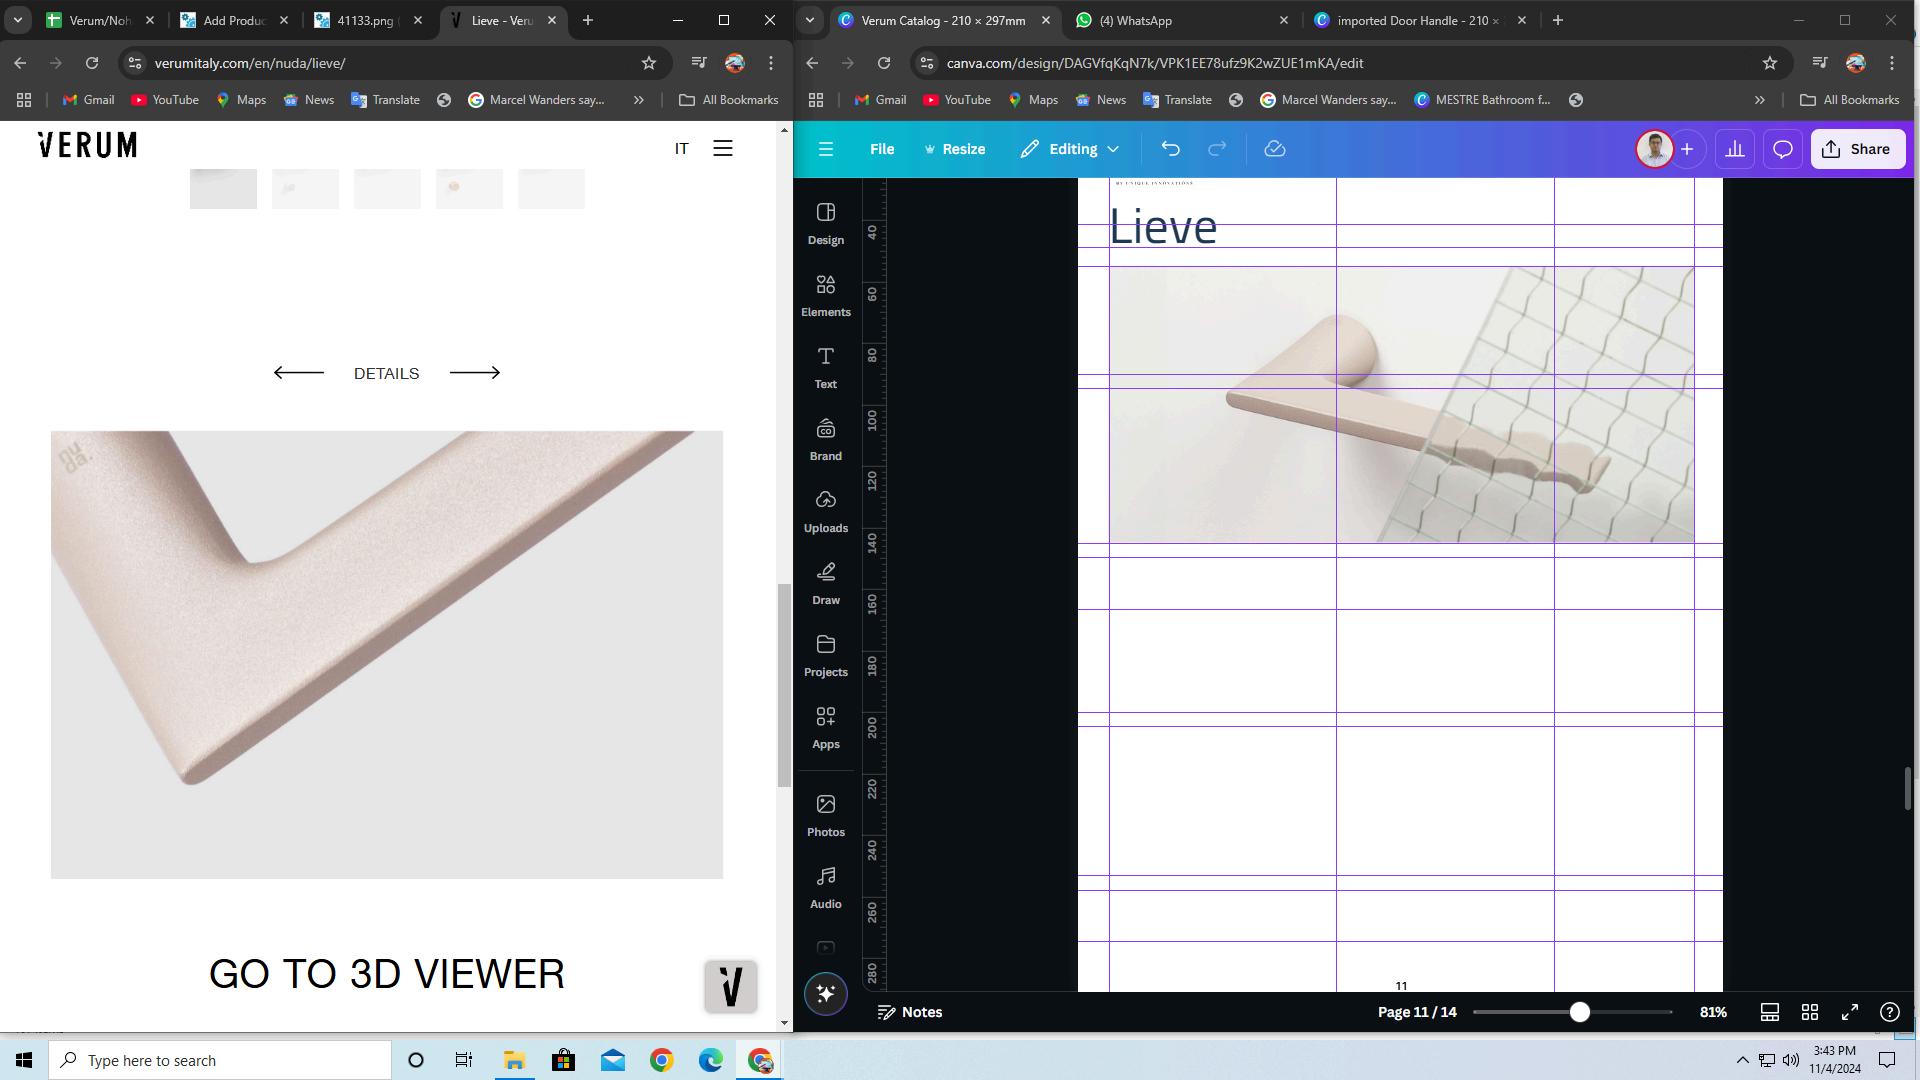The height and width of the screenshot is (1080, 1920).
Task: Open analytics bar chart icon
Action: point(1735,149)
